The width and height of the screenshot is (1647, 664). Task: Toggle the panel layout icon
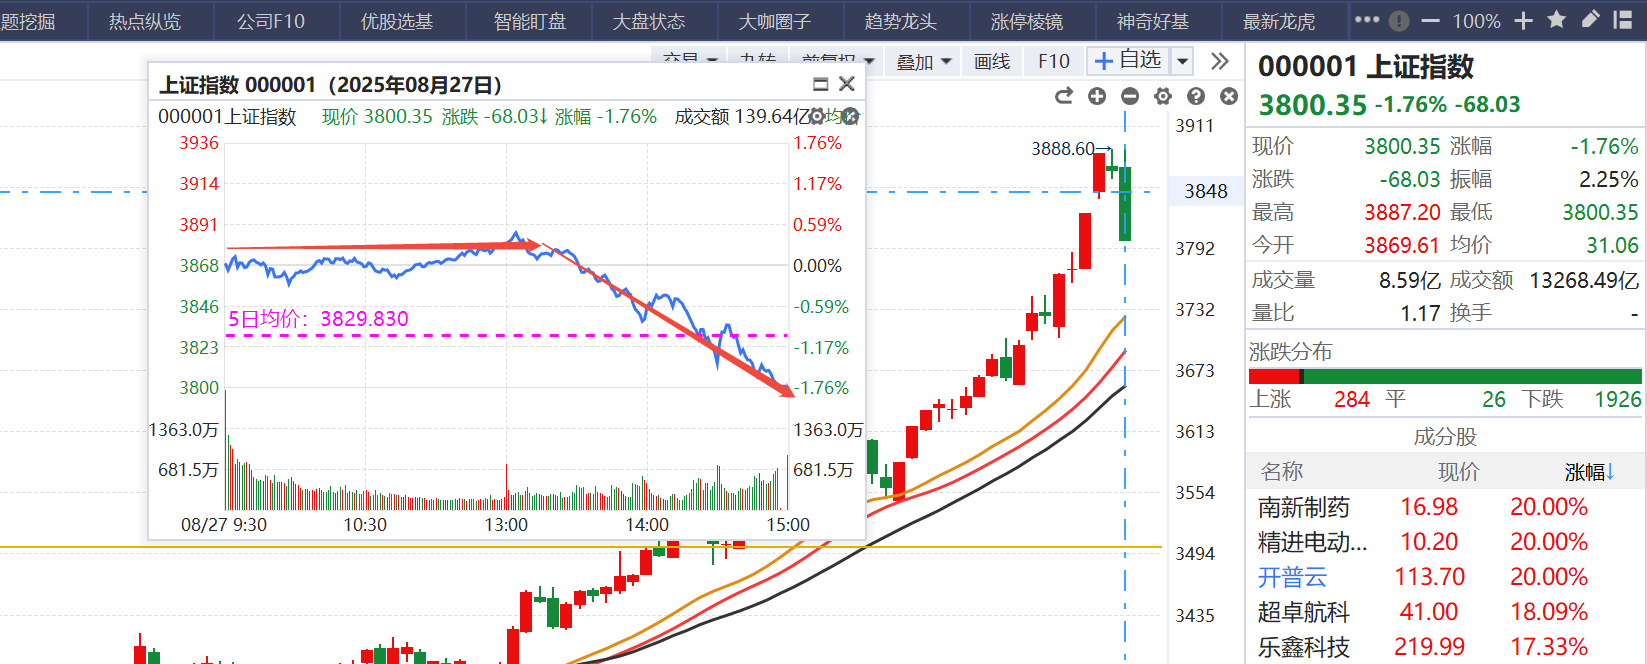(1623, 20)
